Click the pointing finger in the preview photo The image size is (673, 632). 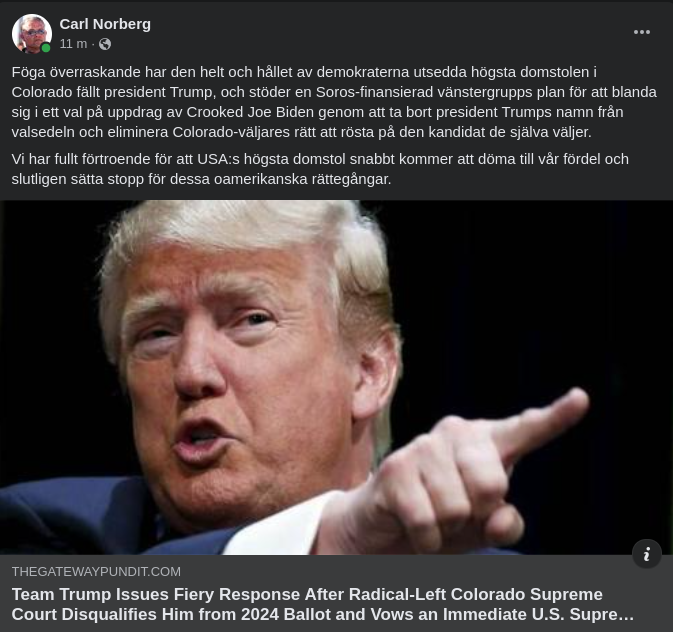(545, 423)
